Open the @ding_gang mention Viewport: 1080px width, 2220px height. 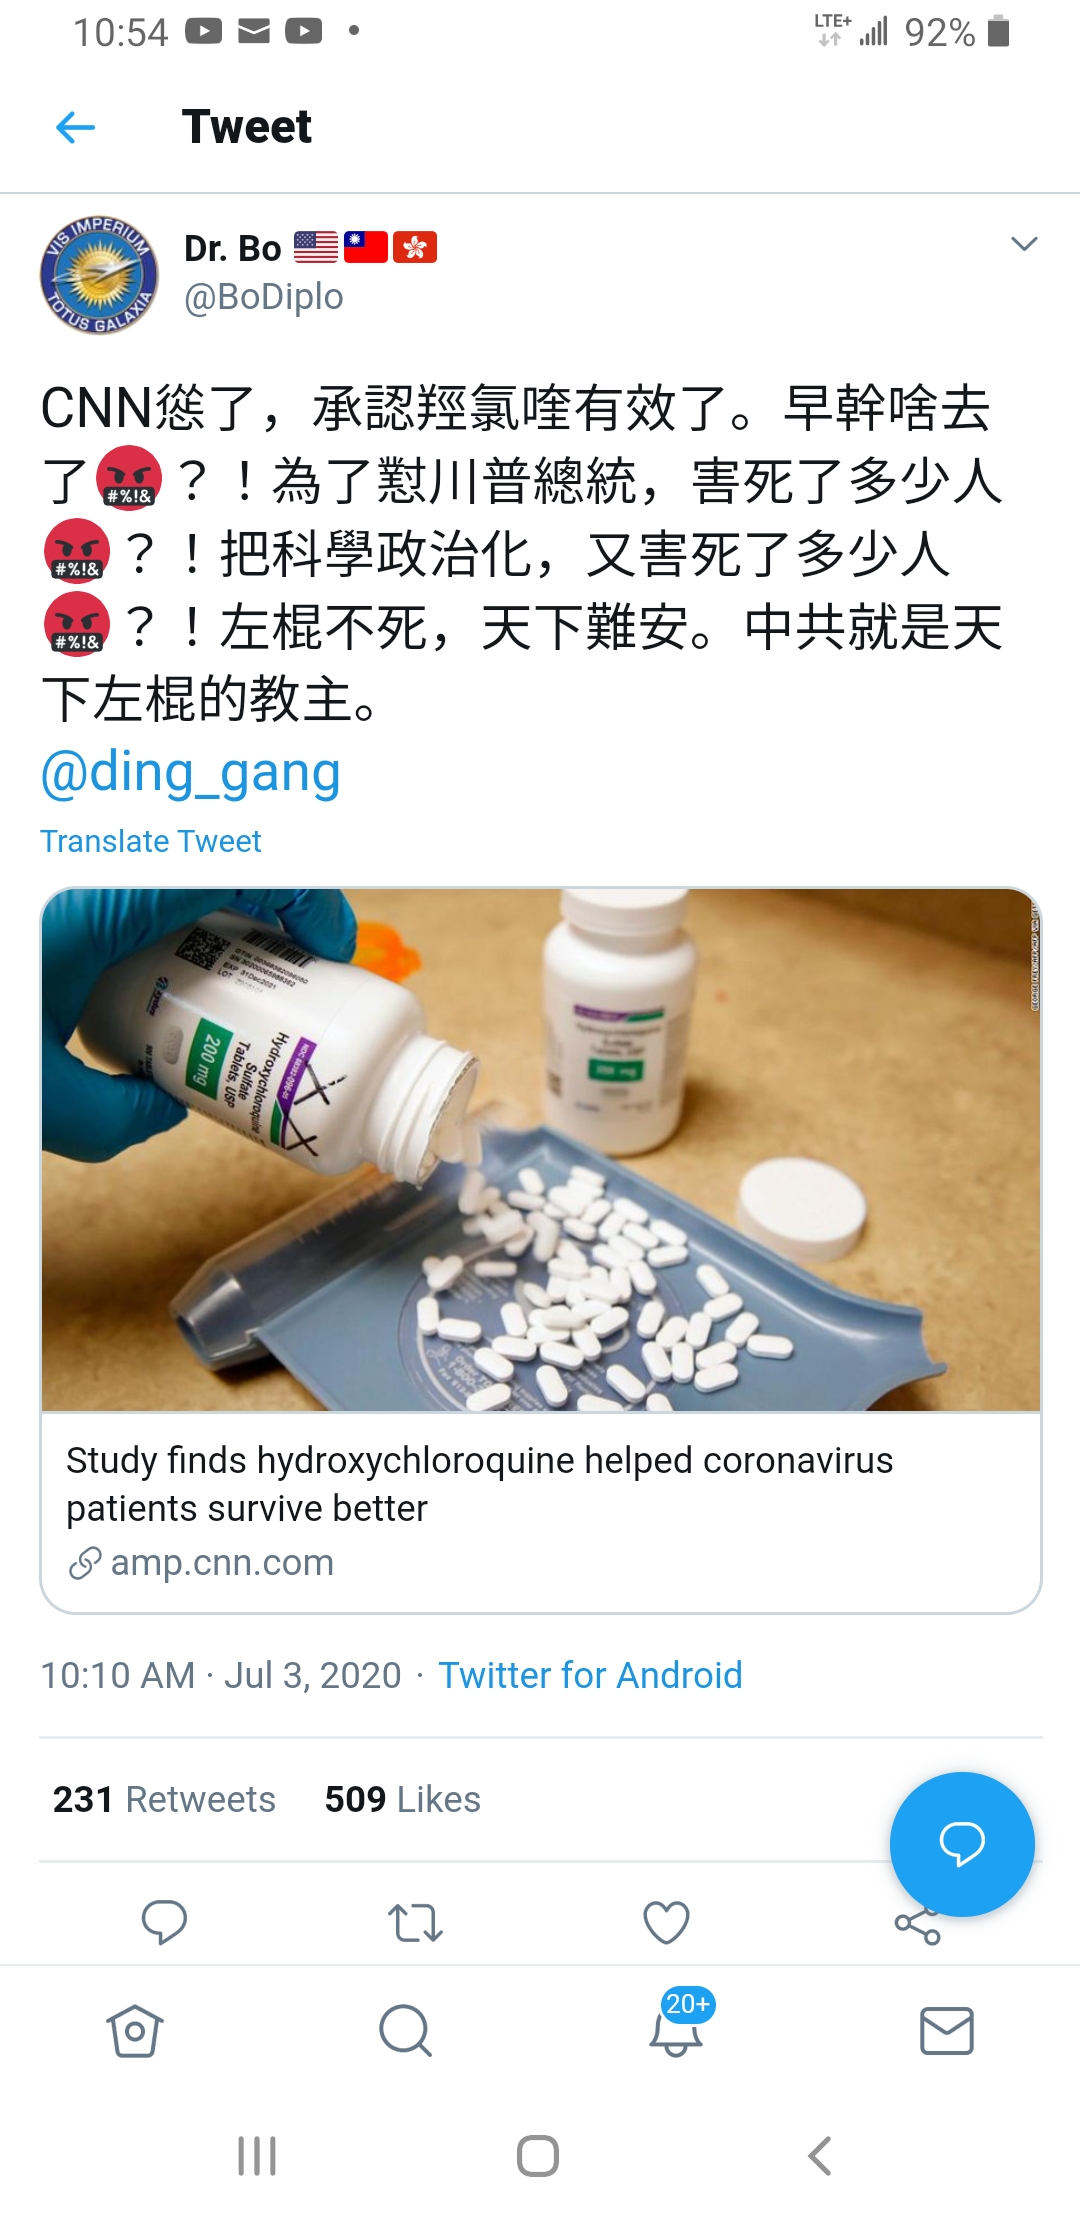tap(190, 773)
